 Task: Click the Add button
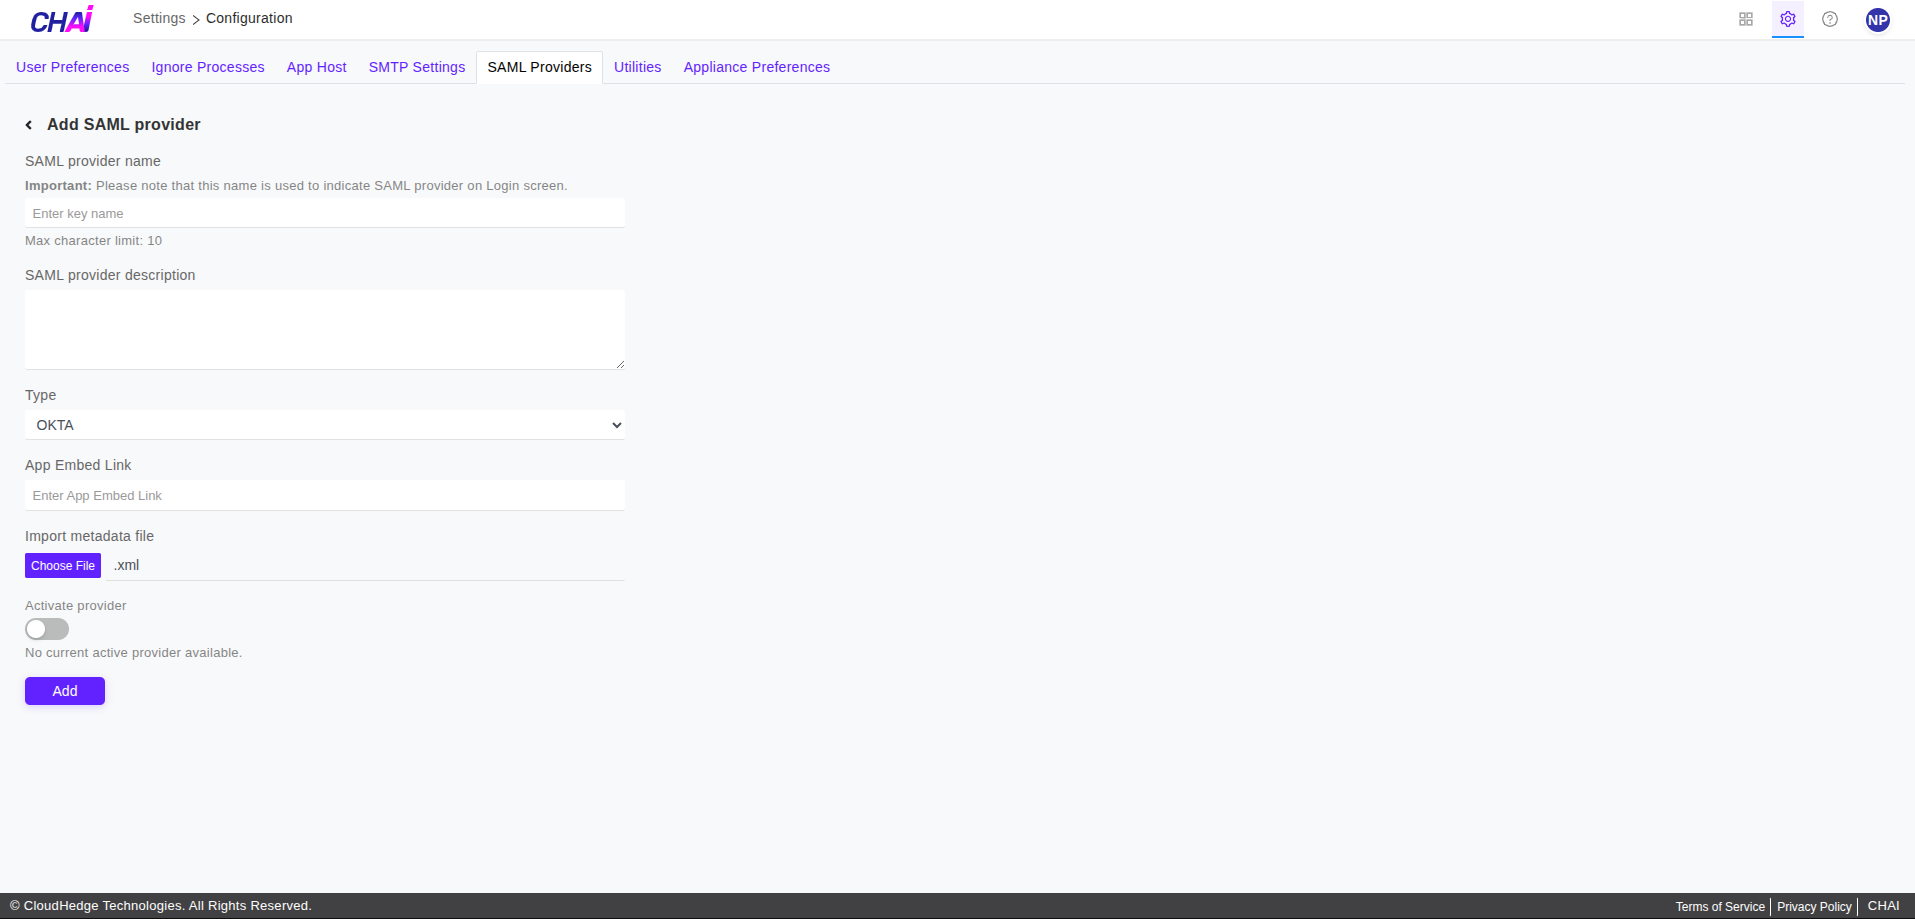[x=64, y=690]
